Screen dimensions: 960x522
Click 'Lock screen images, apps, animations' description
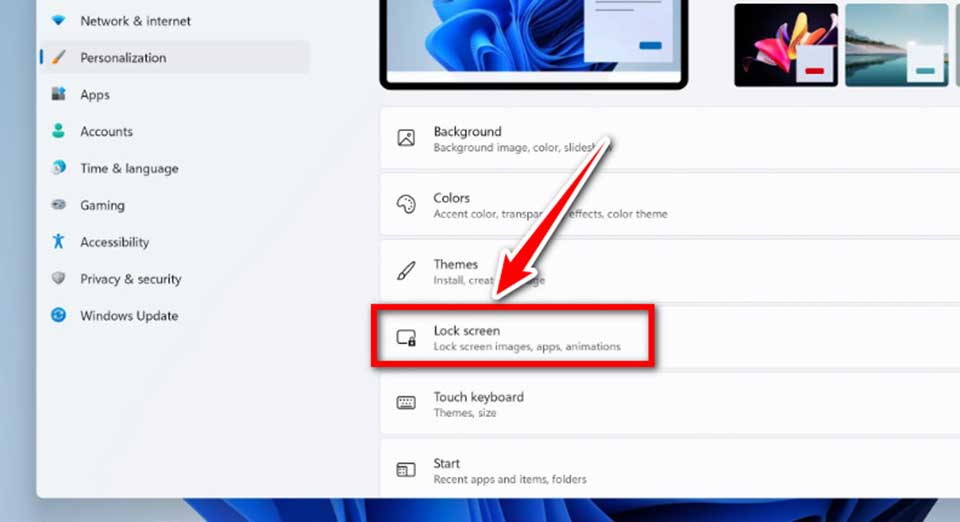[x=527, y=346]
